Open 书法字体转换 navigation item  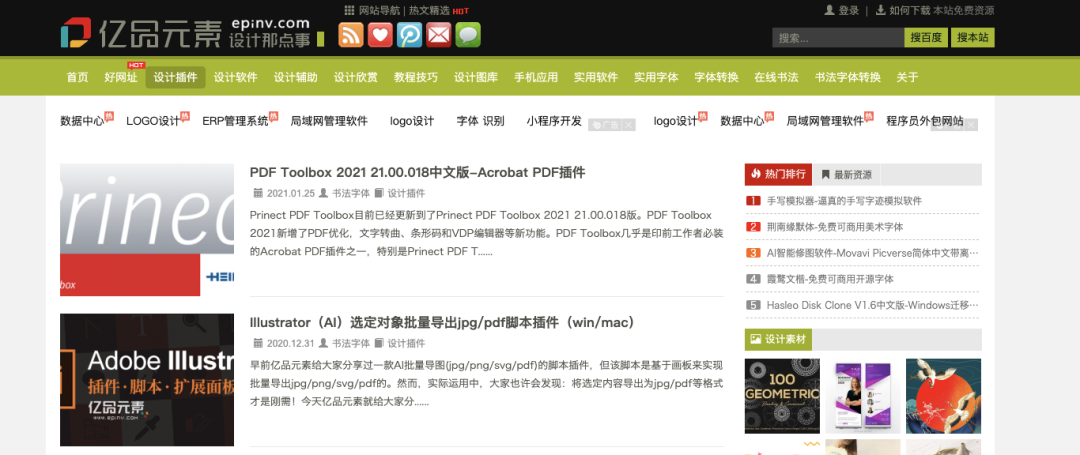[847, 77]
